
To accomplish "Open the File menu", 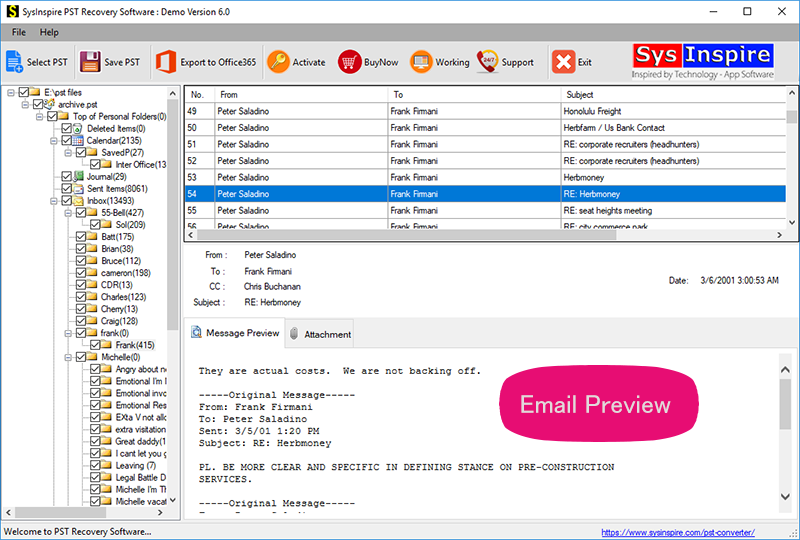I will coord(19,32).
